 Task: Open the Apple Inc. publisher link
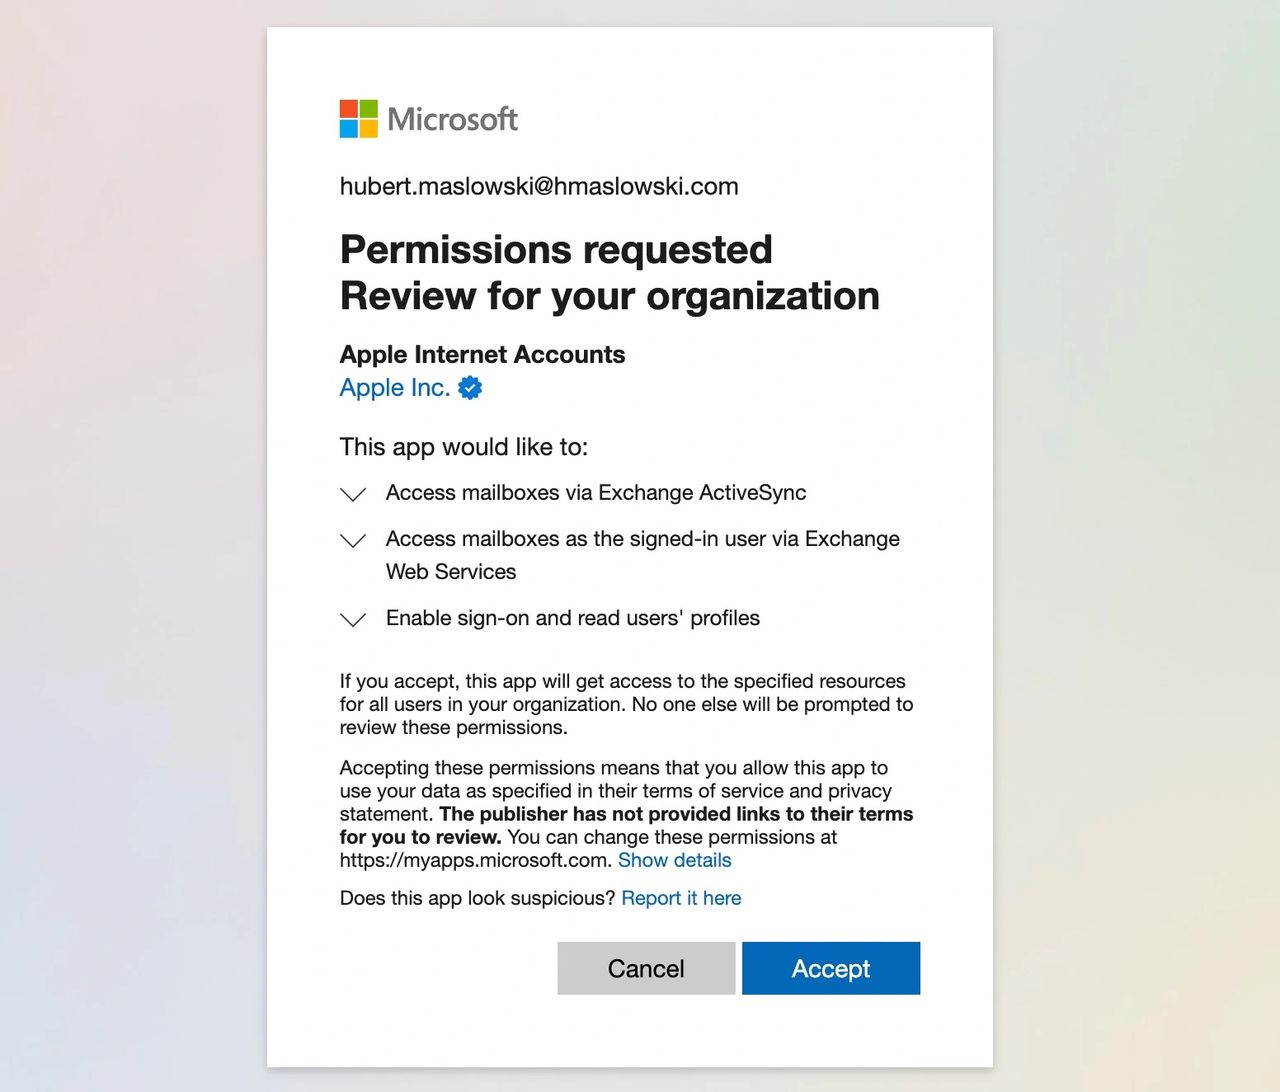tap(395, 388)
